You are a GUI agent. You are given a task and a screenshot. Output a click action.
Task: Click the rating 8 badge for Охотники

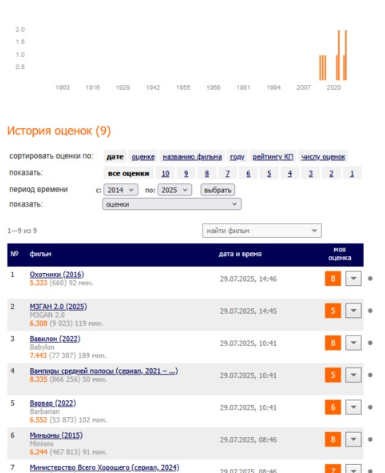(333, 278)
